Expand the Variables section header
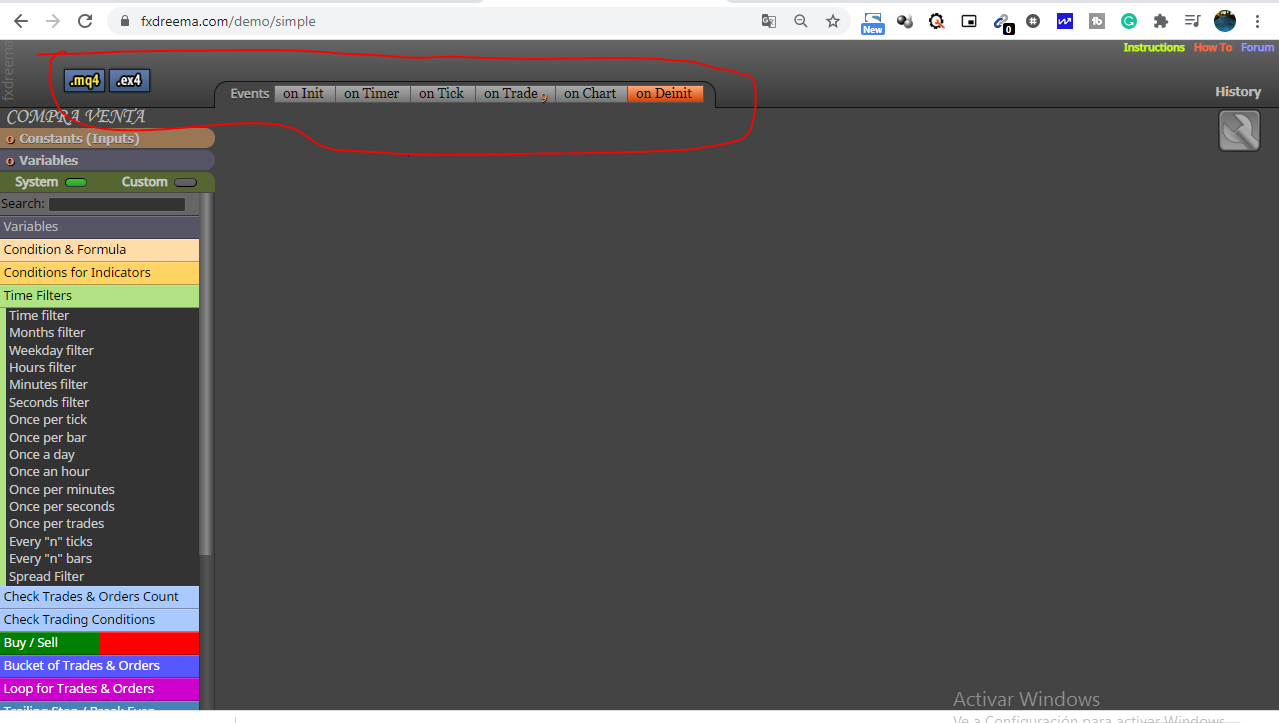1279x723 pixels. click(107, 160)
